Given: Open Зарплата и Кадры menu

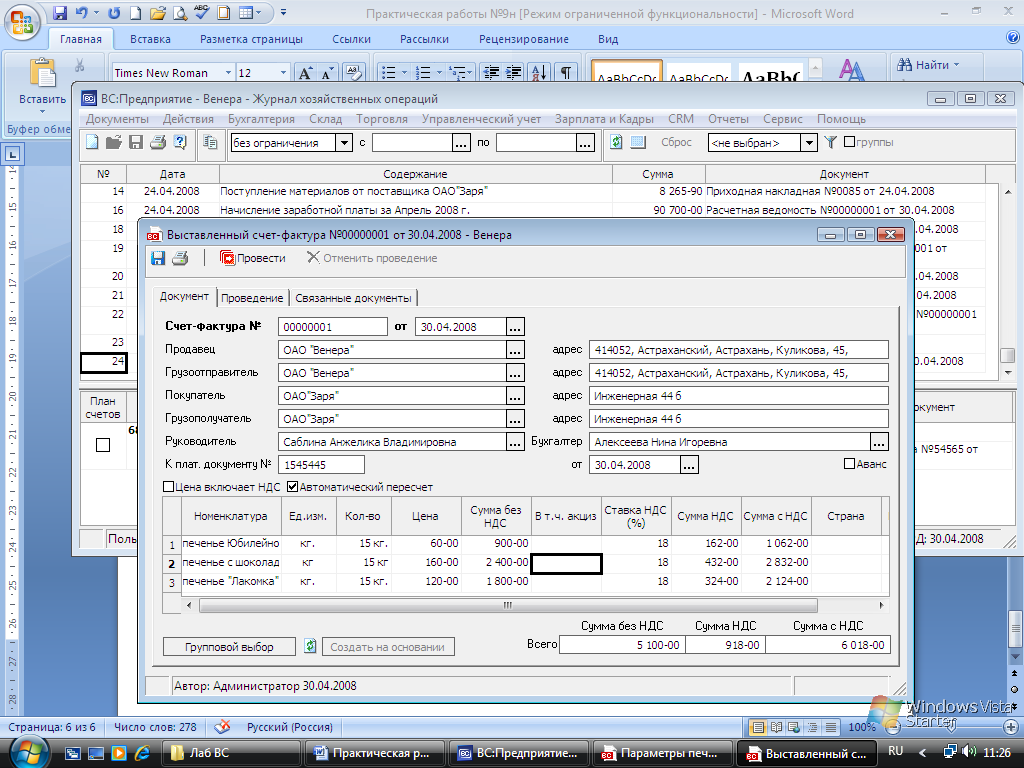Looking at the screenshot, I should pyautogui.click(x=604, y=119).
